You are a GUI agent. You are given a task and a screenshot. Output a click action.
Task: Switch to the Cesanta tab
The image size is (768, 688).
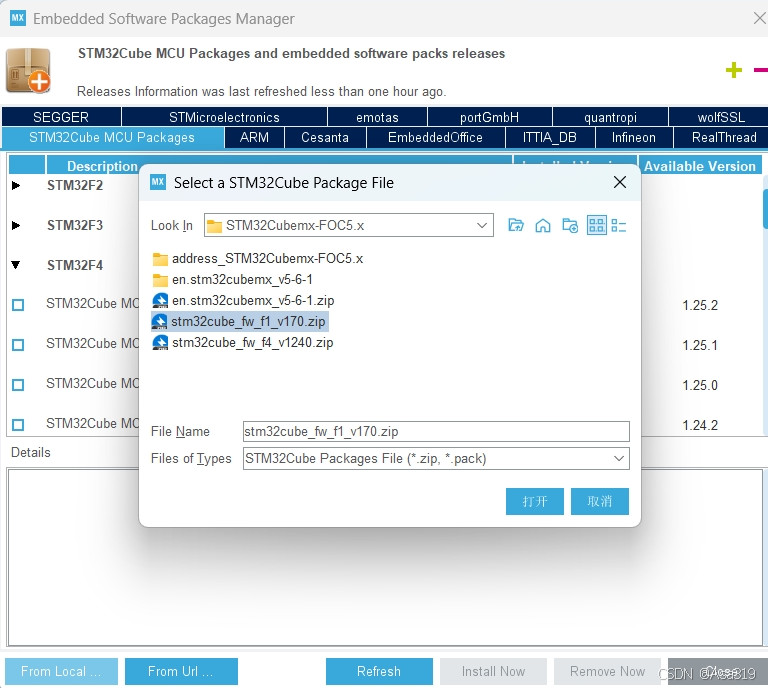coord(325,138)
